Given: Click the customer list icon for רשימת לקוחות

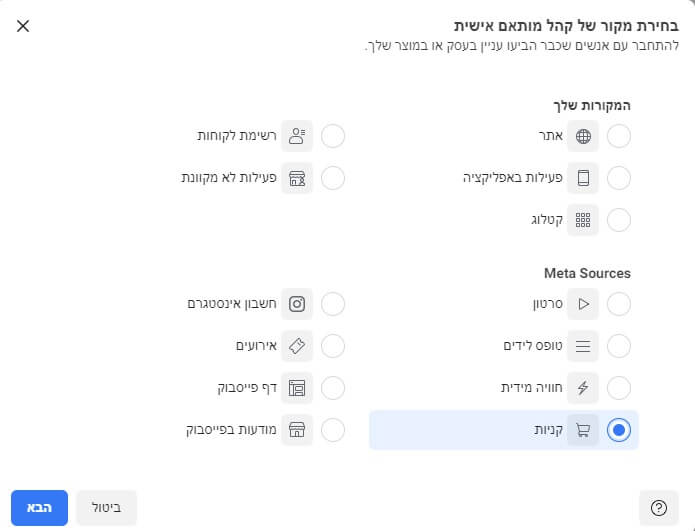Looking at the screenshot, I should [x=297, y=137].
